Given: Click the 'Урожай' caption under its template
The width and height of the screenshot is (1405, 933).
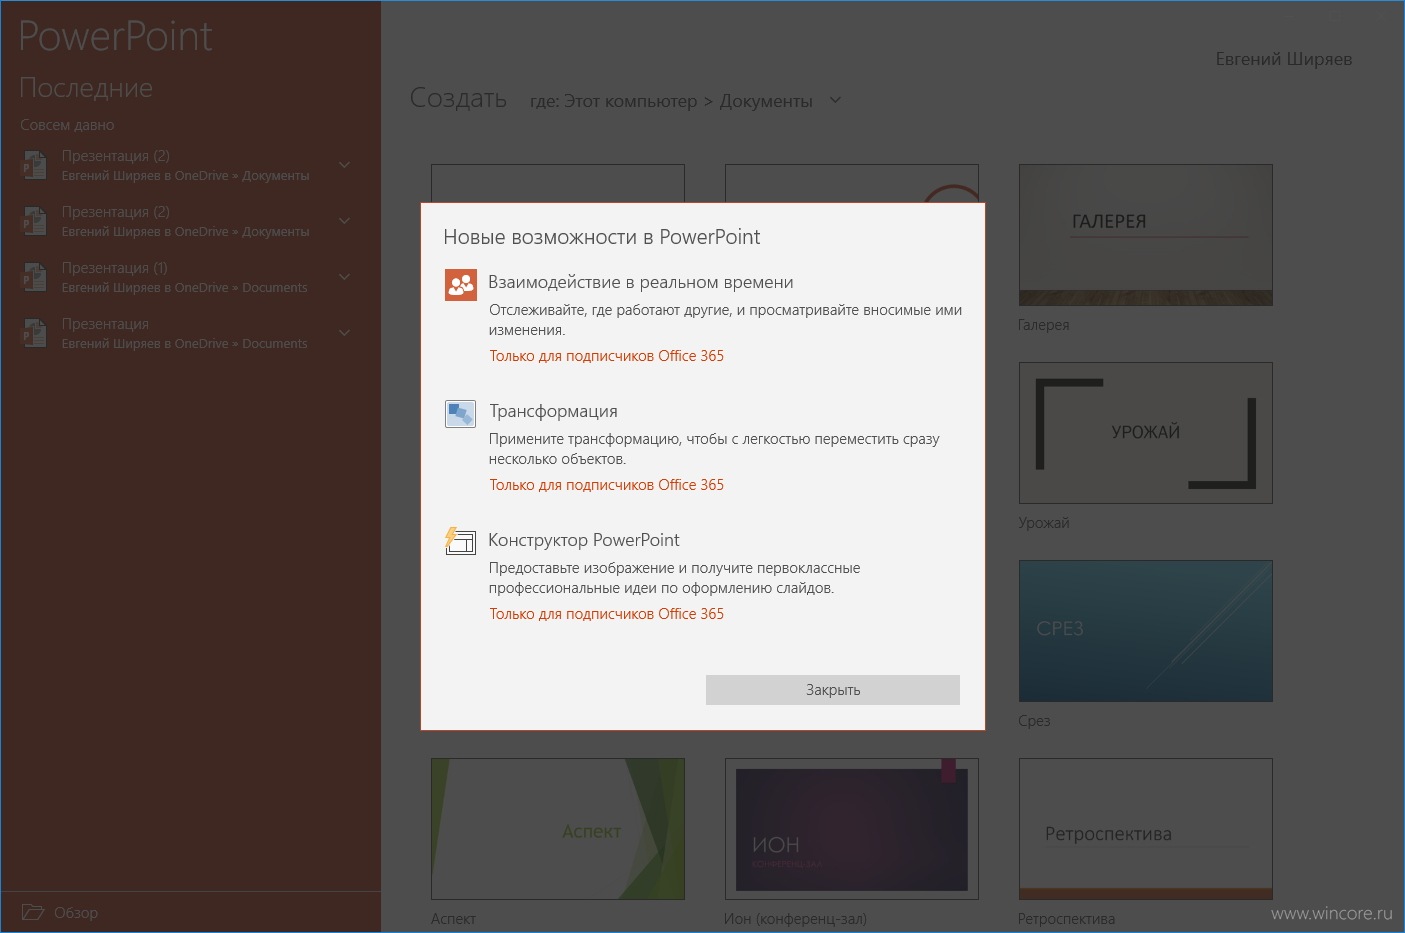Looking at the screenshot, I should pyautogui.click(x=1043, y=523).
